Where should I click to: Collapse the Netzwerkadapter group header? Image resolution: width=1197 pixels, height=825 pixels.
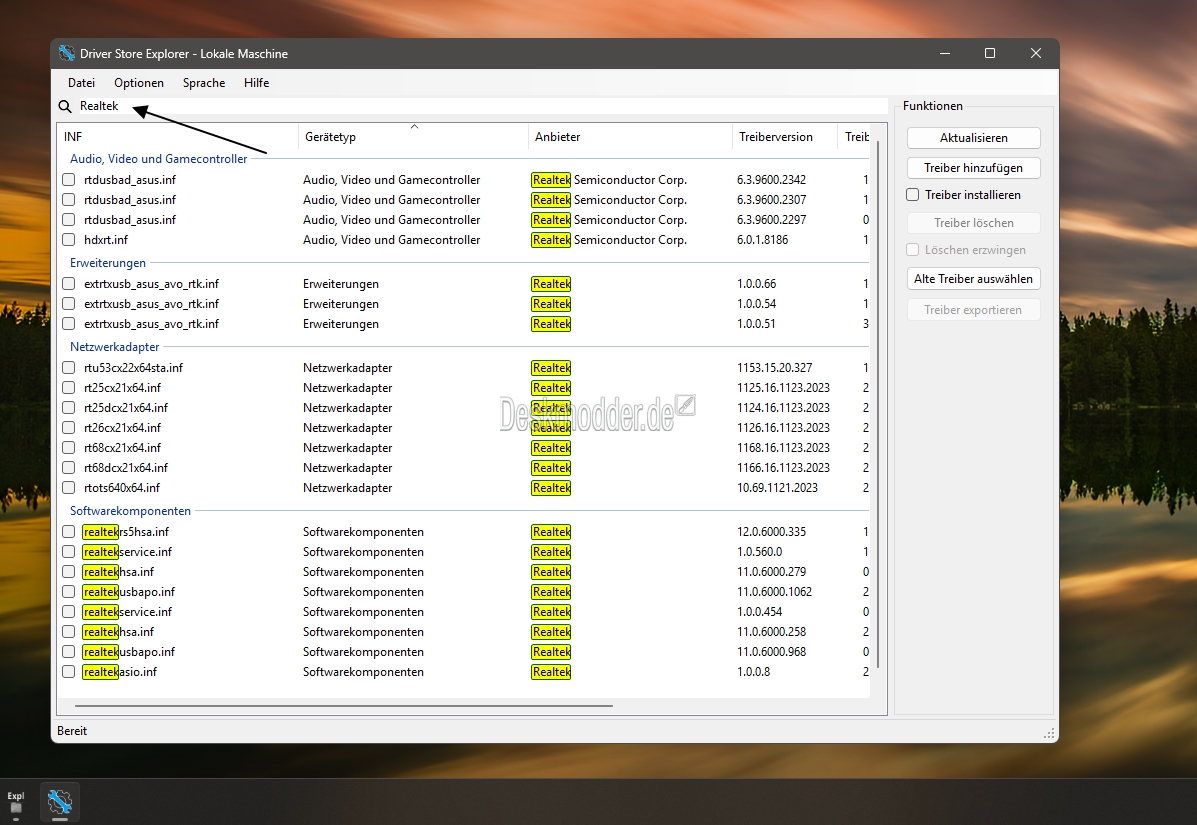[115, 346]
